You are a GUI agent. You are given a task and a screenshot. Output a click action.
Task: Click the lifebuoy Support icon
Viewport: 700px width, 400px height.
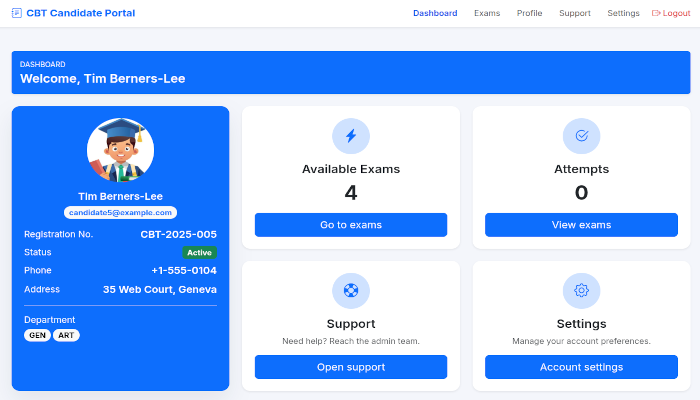coord(351,291)
